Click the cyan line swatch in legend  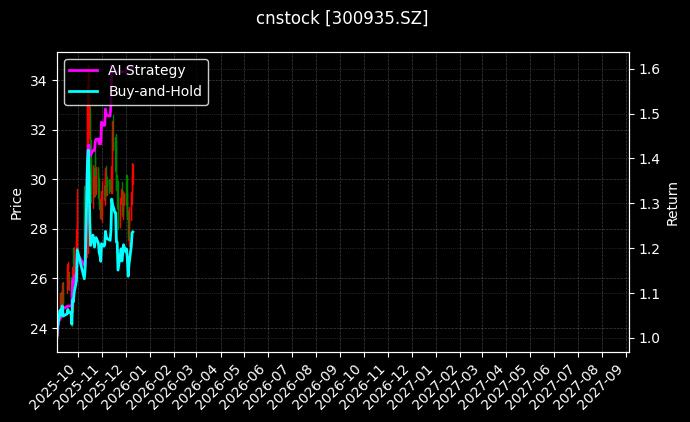click(83, 91)
